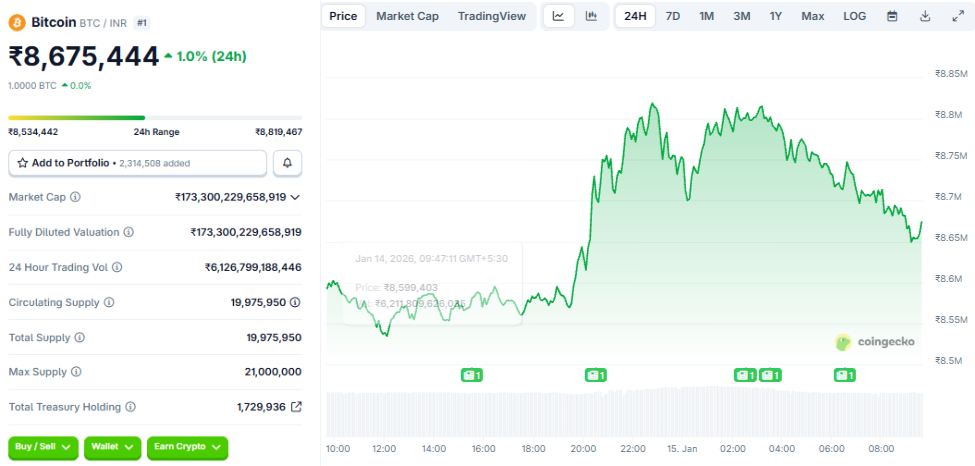Viewport: 975px width, 466px height.
Task: Switch to line chart view icon
Action: click(558, 16)
